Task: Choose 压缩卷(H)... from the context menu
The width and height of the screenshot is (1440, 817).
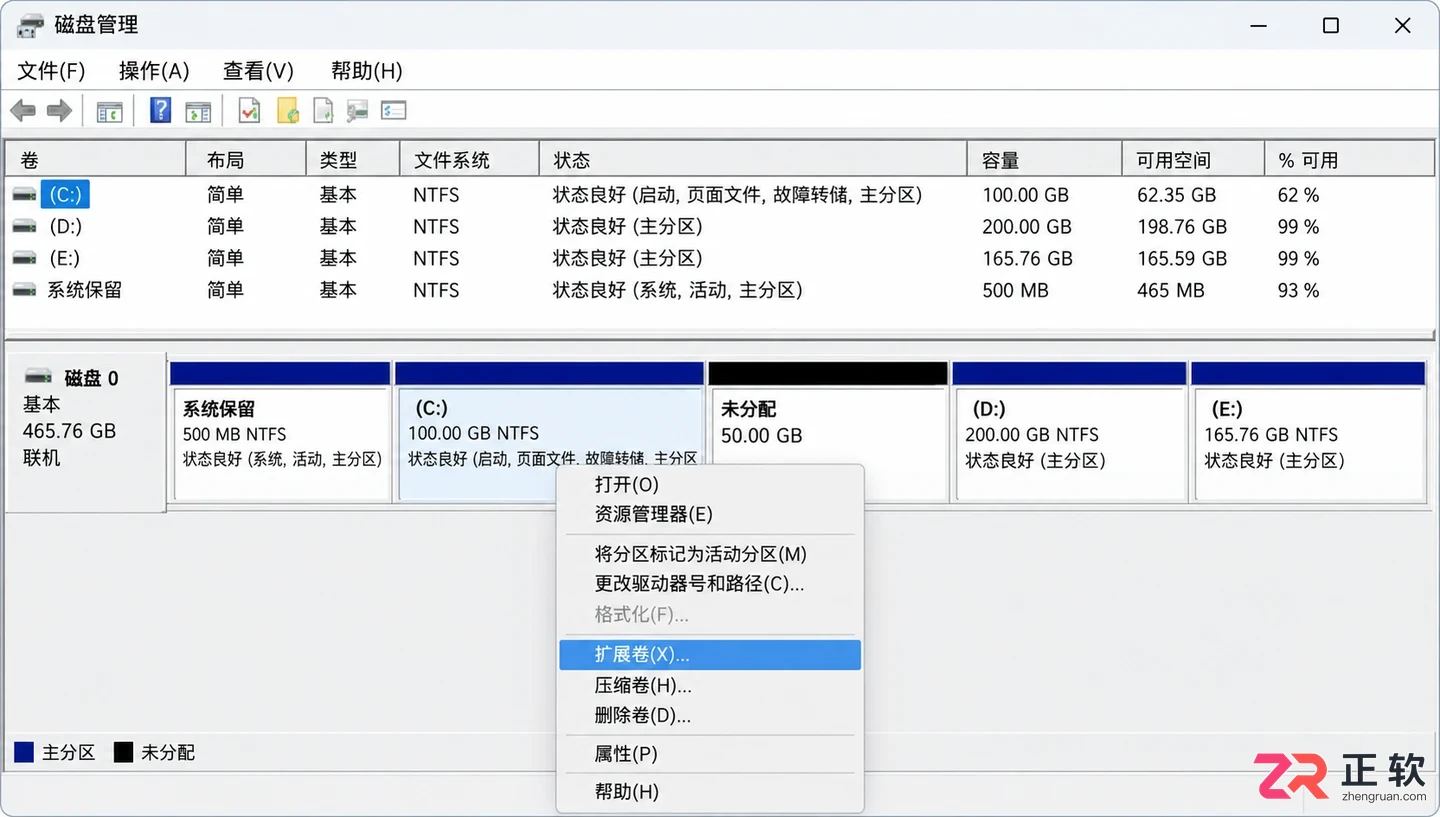Action: pos(710,686)
